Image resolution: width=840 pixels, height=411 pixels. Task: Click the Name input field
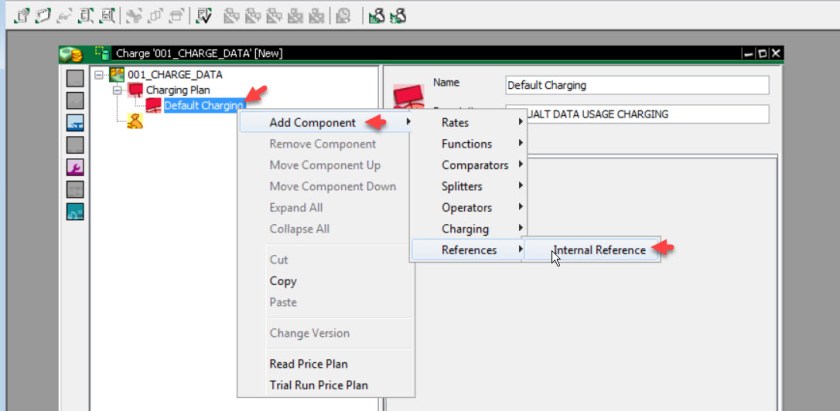tap(637, 85)
